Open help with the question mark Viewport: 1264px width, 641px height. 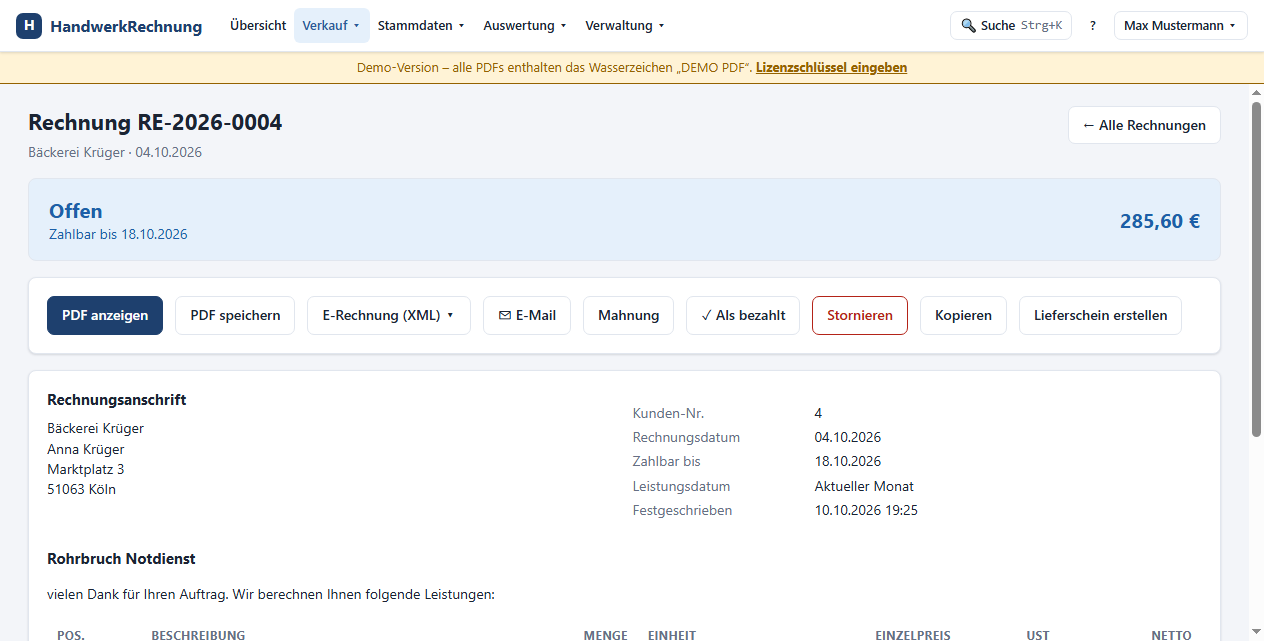[x=1092, y=26]
